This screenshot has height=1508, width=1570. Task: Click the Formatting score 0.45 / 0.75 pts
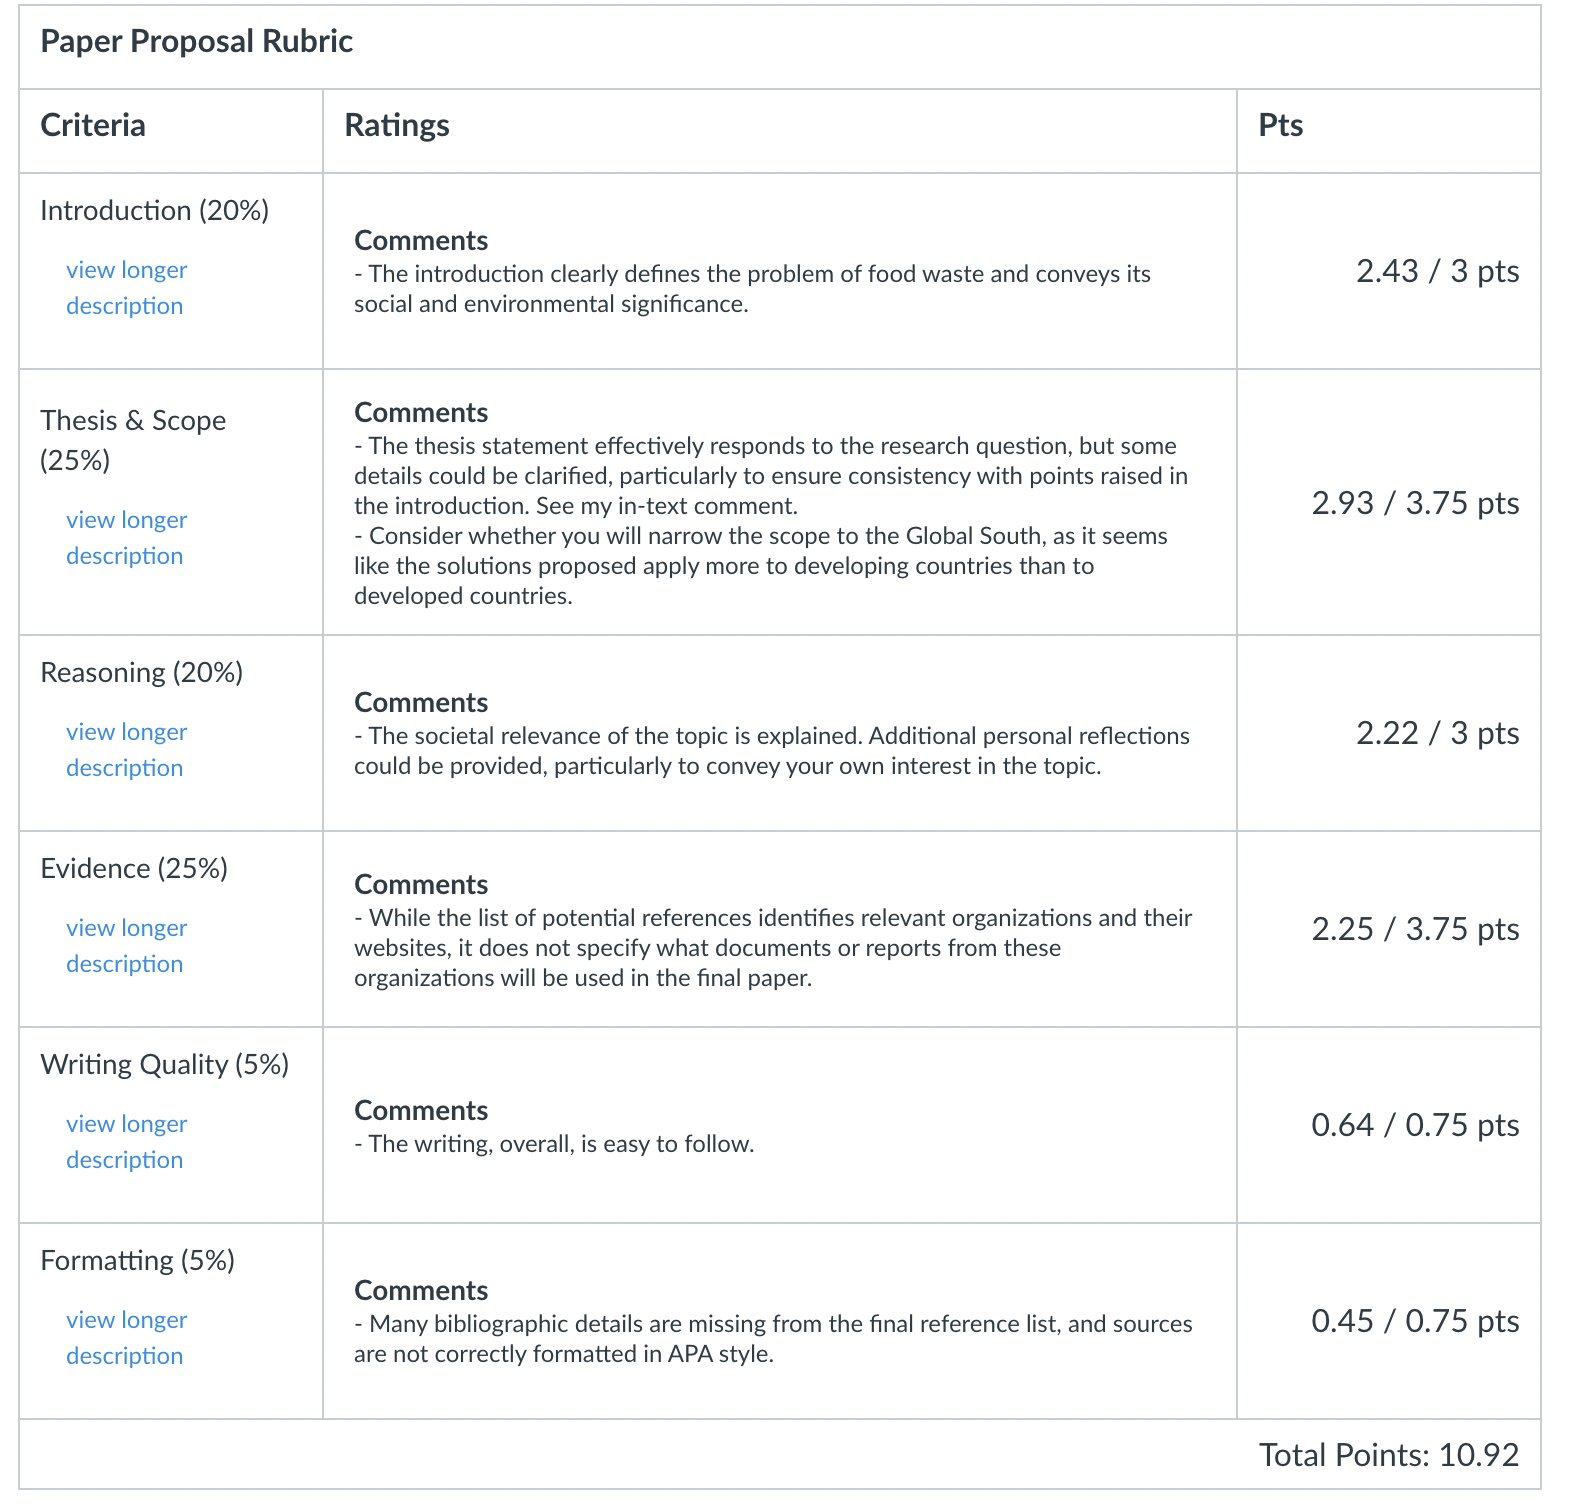(1415, 1322)
